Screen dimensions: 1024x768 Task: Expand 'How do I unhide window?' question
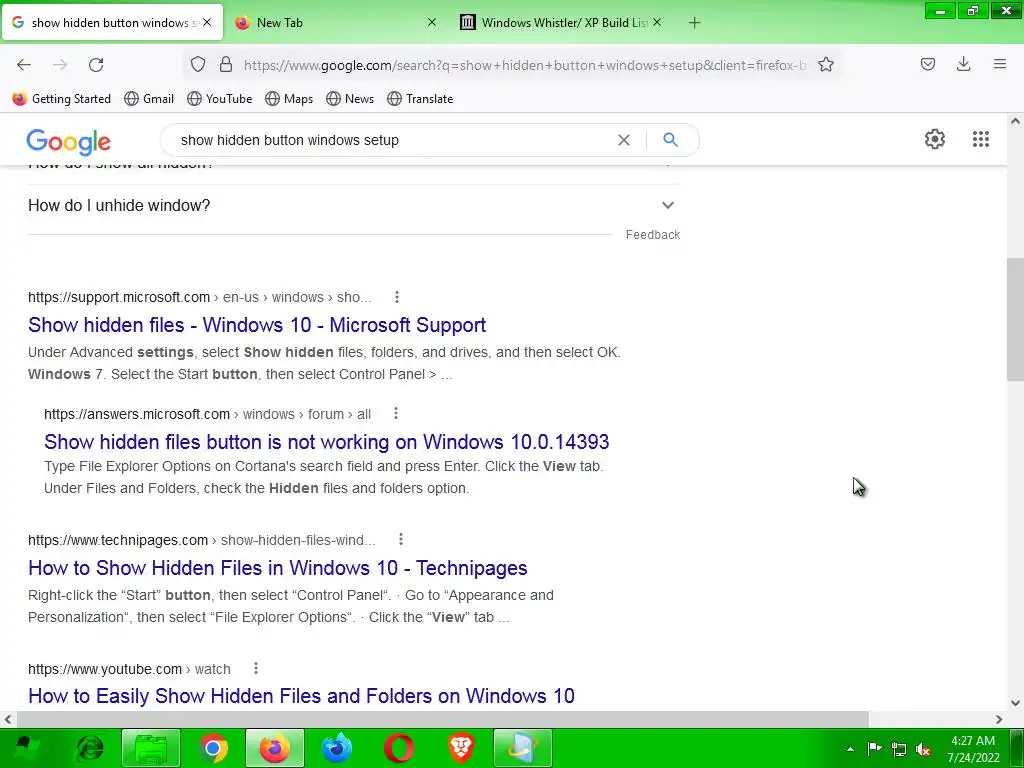(x=354, y=205)
